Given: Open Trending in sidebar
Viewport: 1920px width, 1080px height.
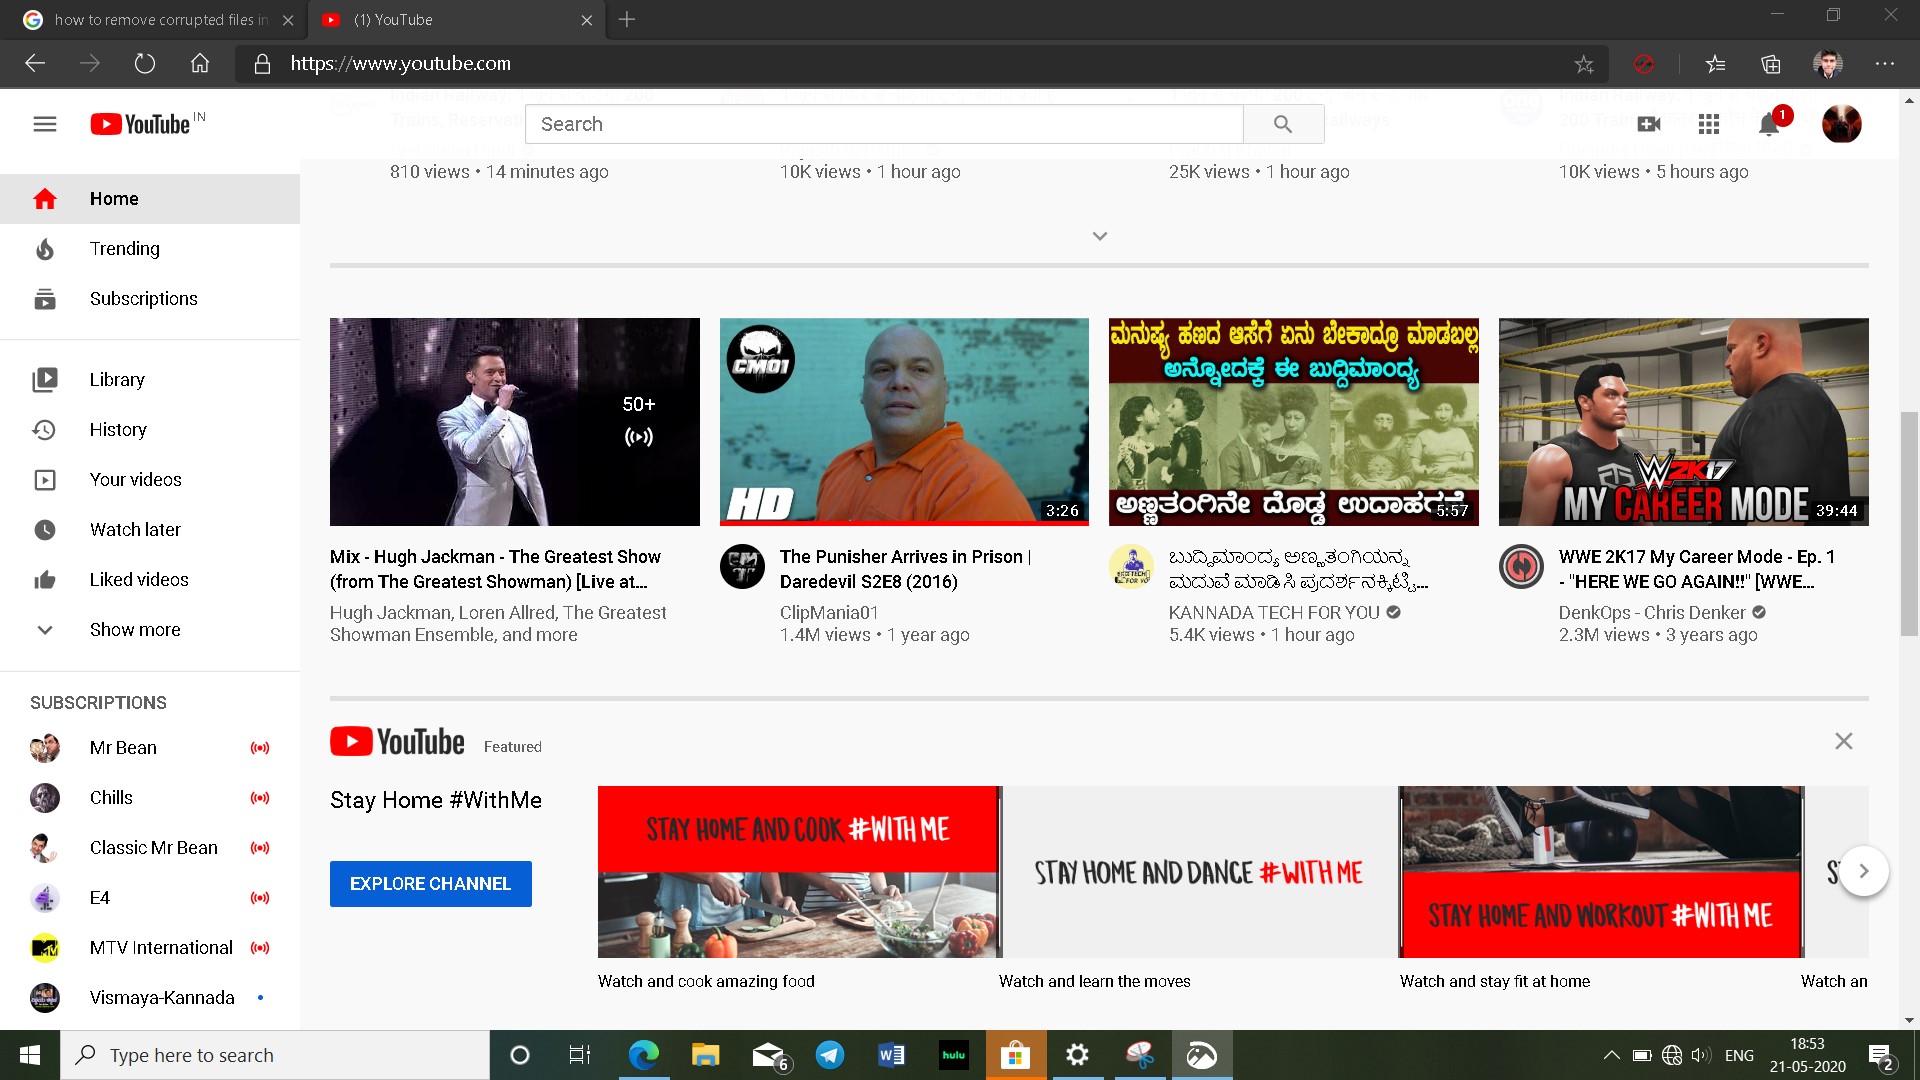Looking at the screenshot, I should (x=150, y=249).
